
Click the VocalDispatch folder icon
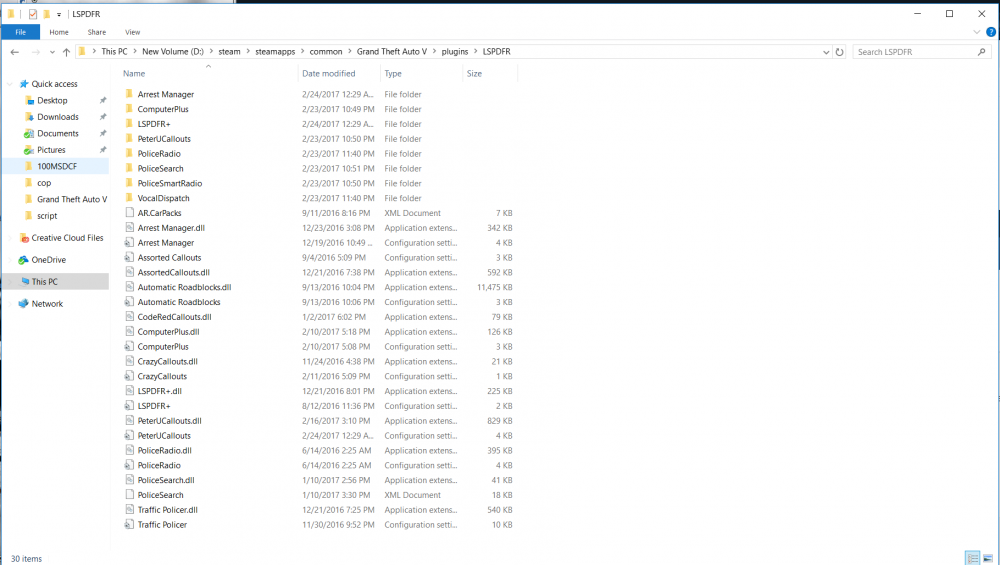129,198
